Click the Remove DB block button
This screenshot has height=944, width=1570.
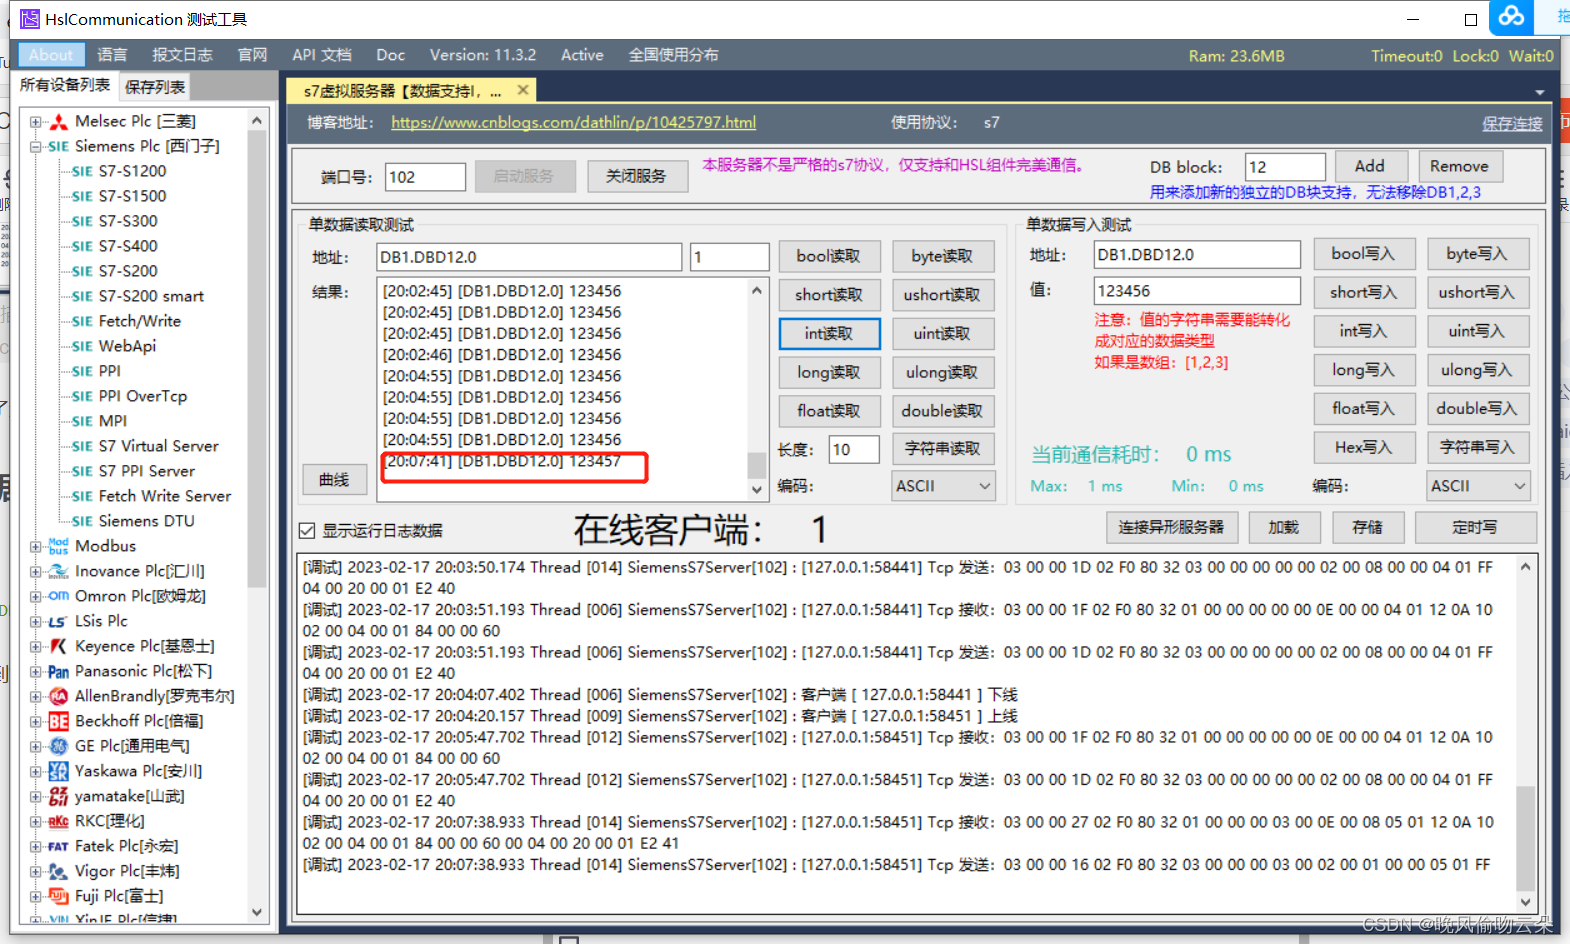pos(1459,166)
